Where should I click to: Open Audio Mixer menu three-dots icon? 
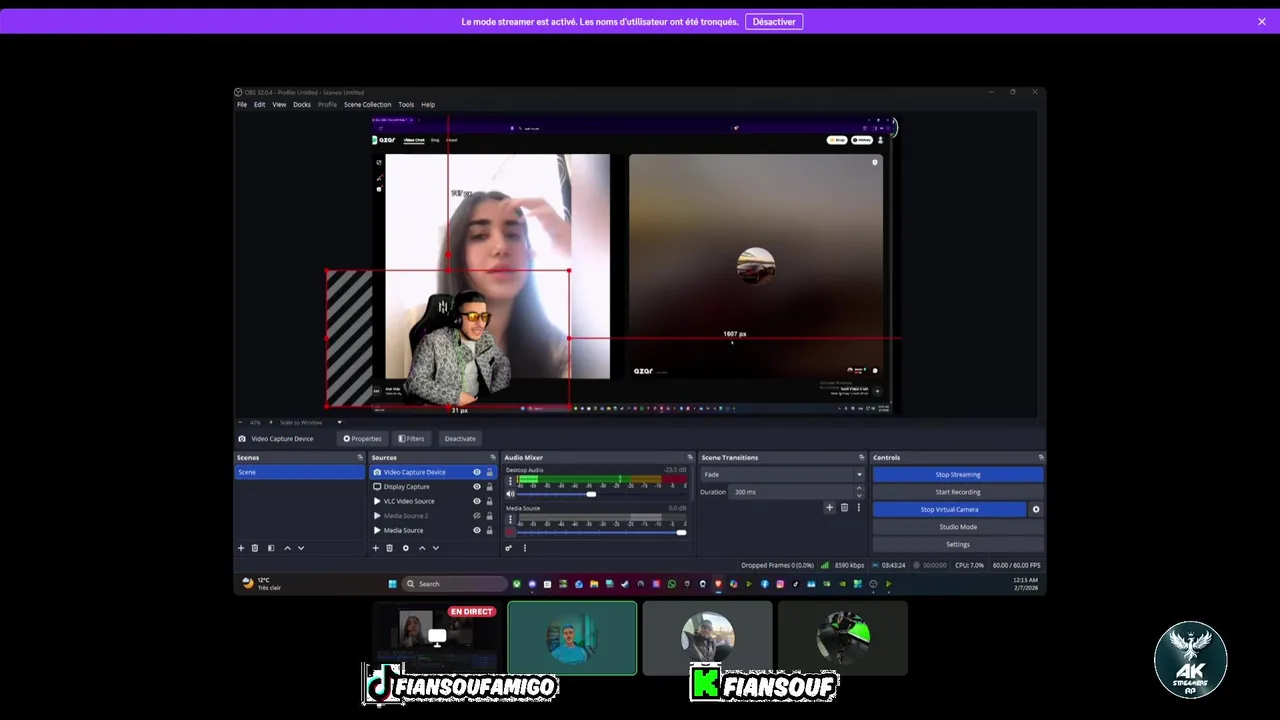coord(525,548)
